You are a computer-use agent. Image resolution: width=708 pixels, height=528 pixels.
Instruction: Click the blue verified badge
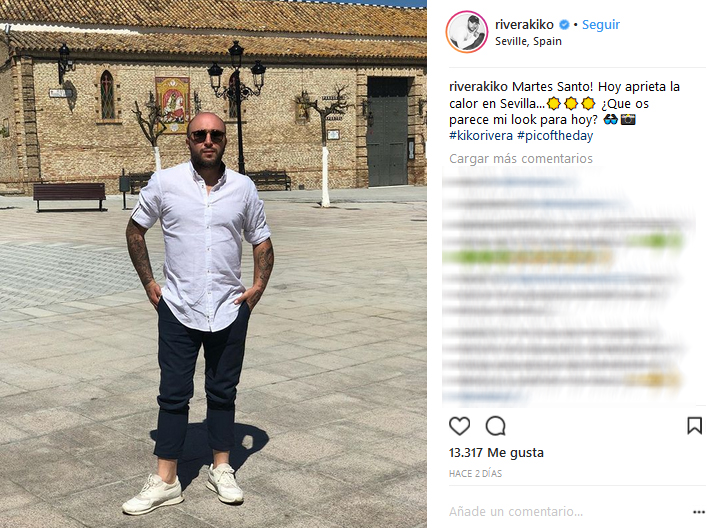coord(564,25)
